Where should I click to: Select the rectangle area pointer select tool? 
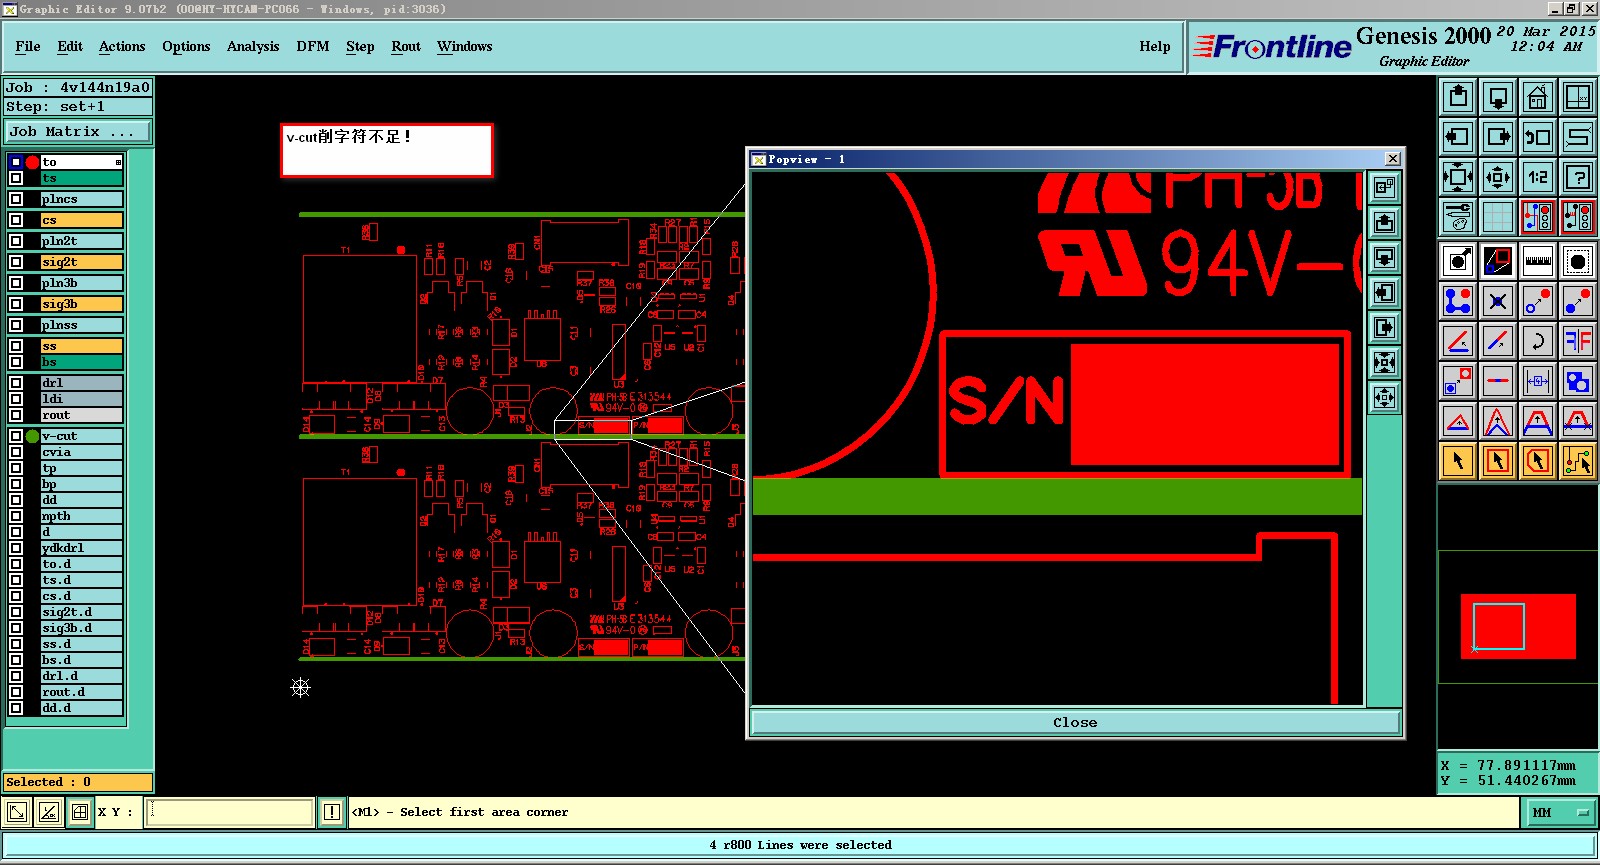pos(1498,461)
